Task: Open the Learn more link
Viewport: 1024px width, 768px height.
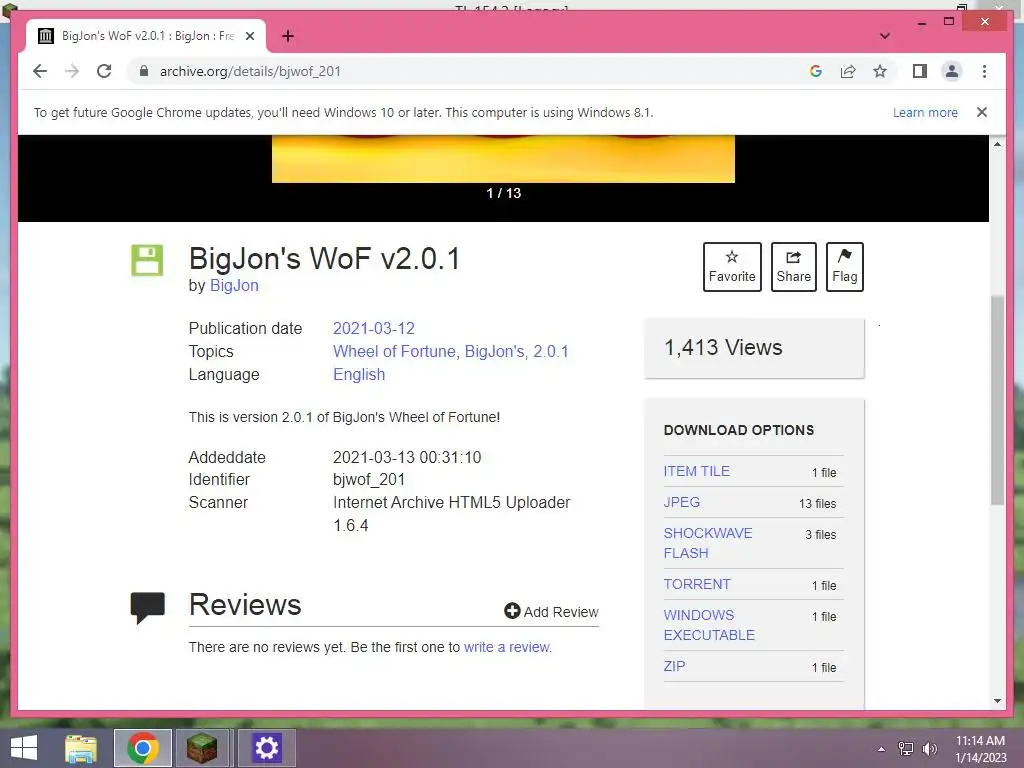Action: coord(925,112)
